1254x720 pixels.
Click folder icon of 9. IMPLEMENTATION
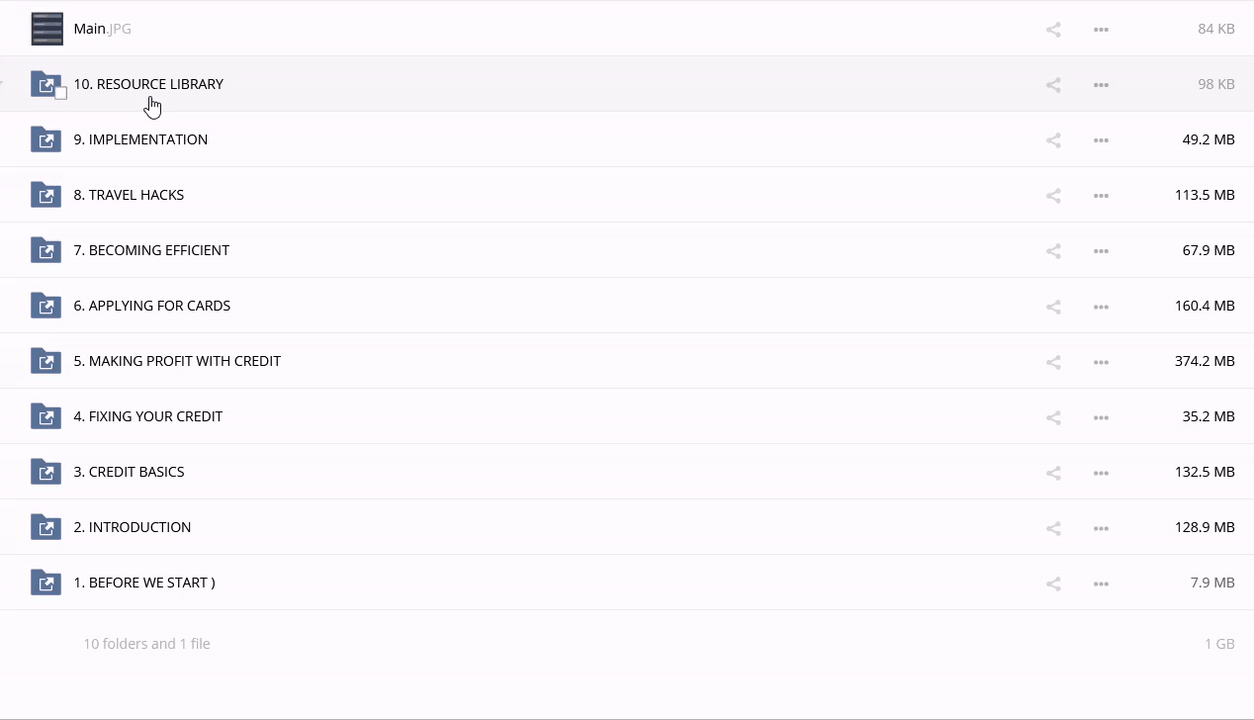(46, 140)
